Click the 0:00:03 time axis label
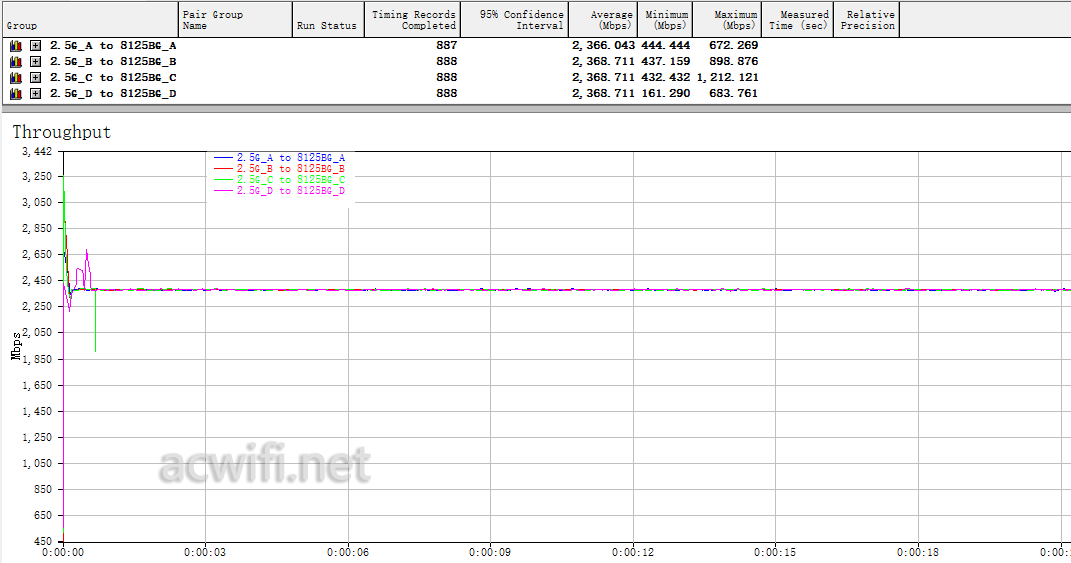1071x563 pixels. pos(205,552)
